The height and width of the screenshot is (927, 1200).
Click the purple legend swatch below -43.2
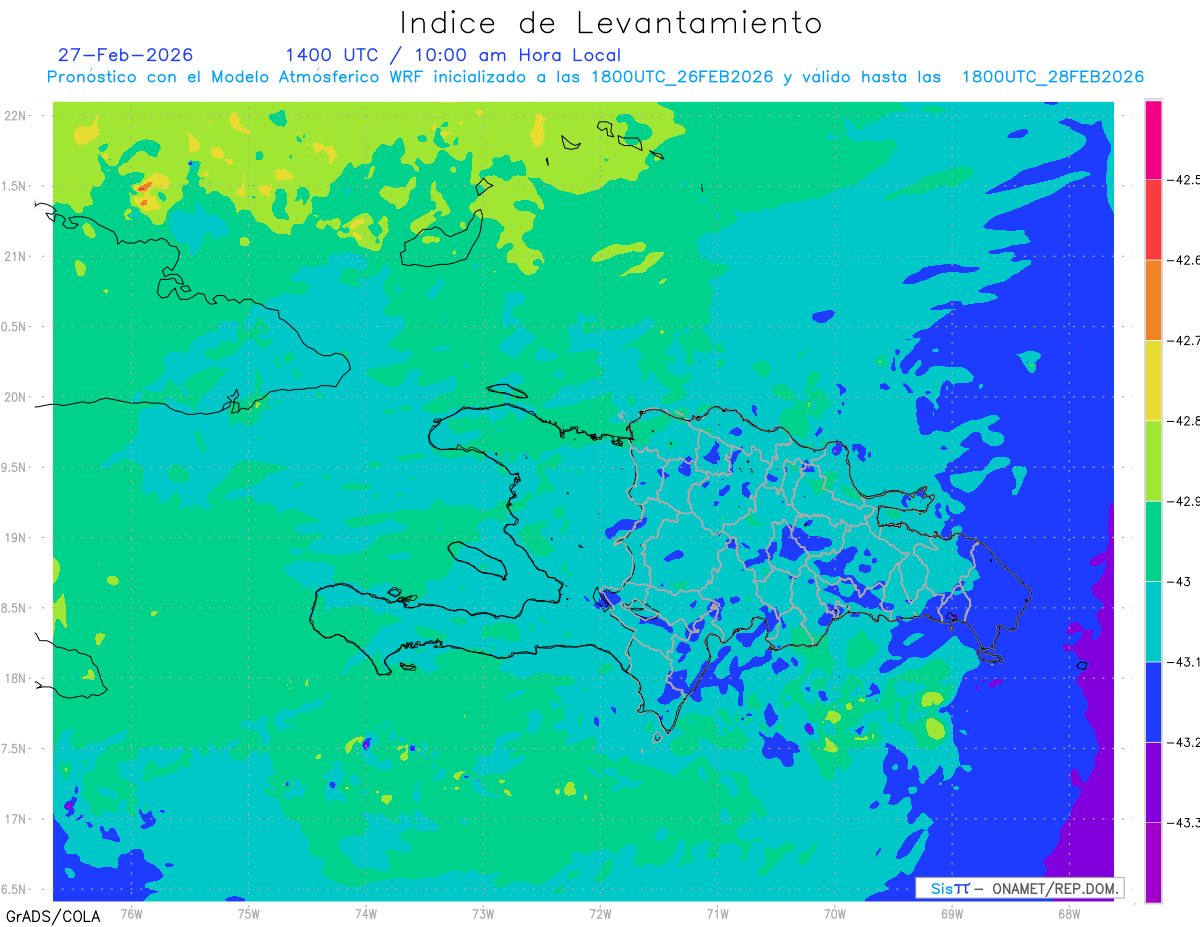click(1153, 782)
